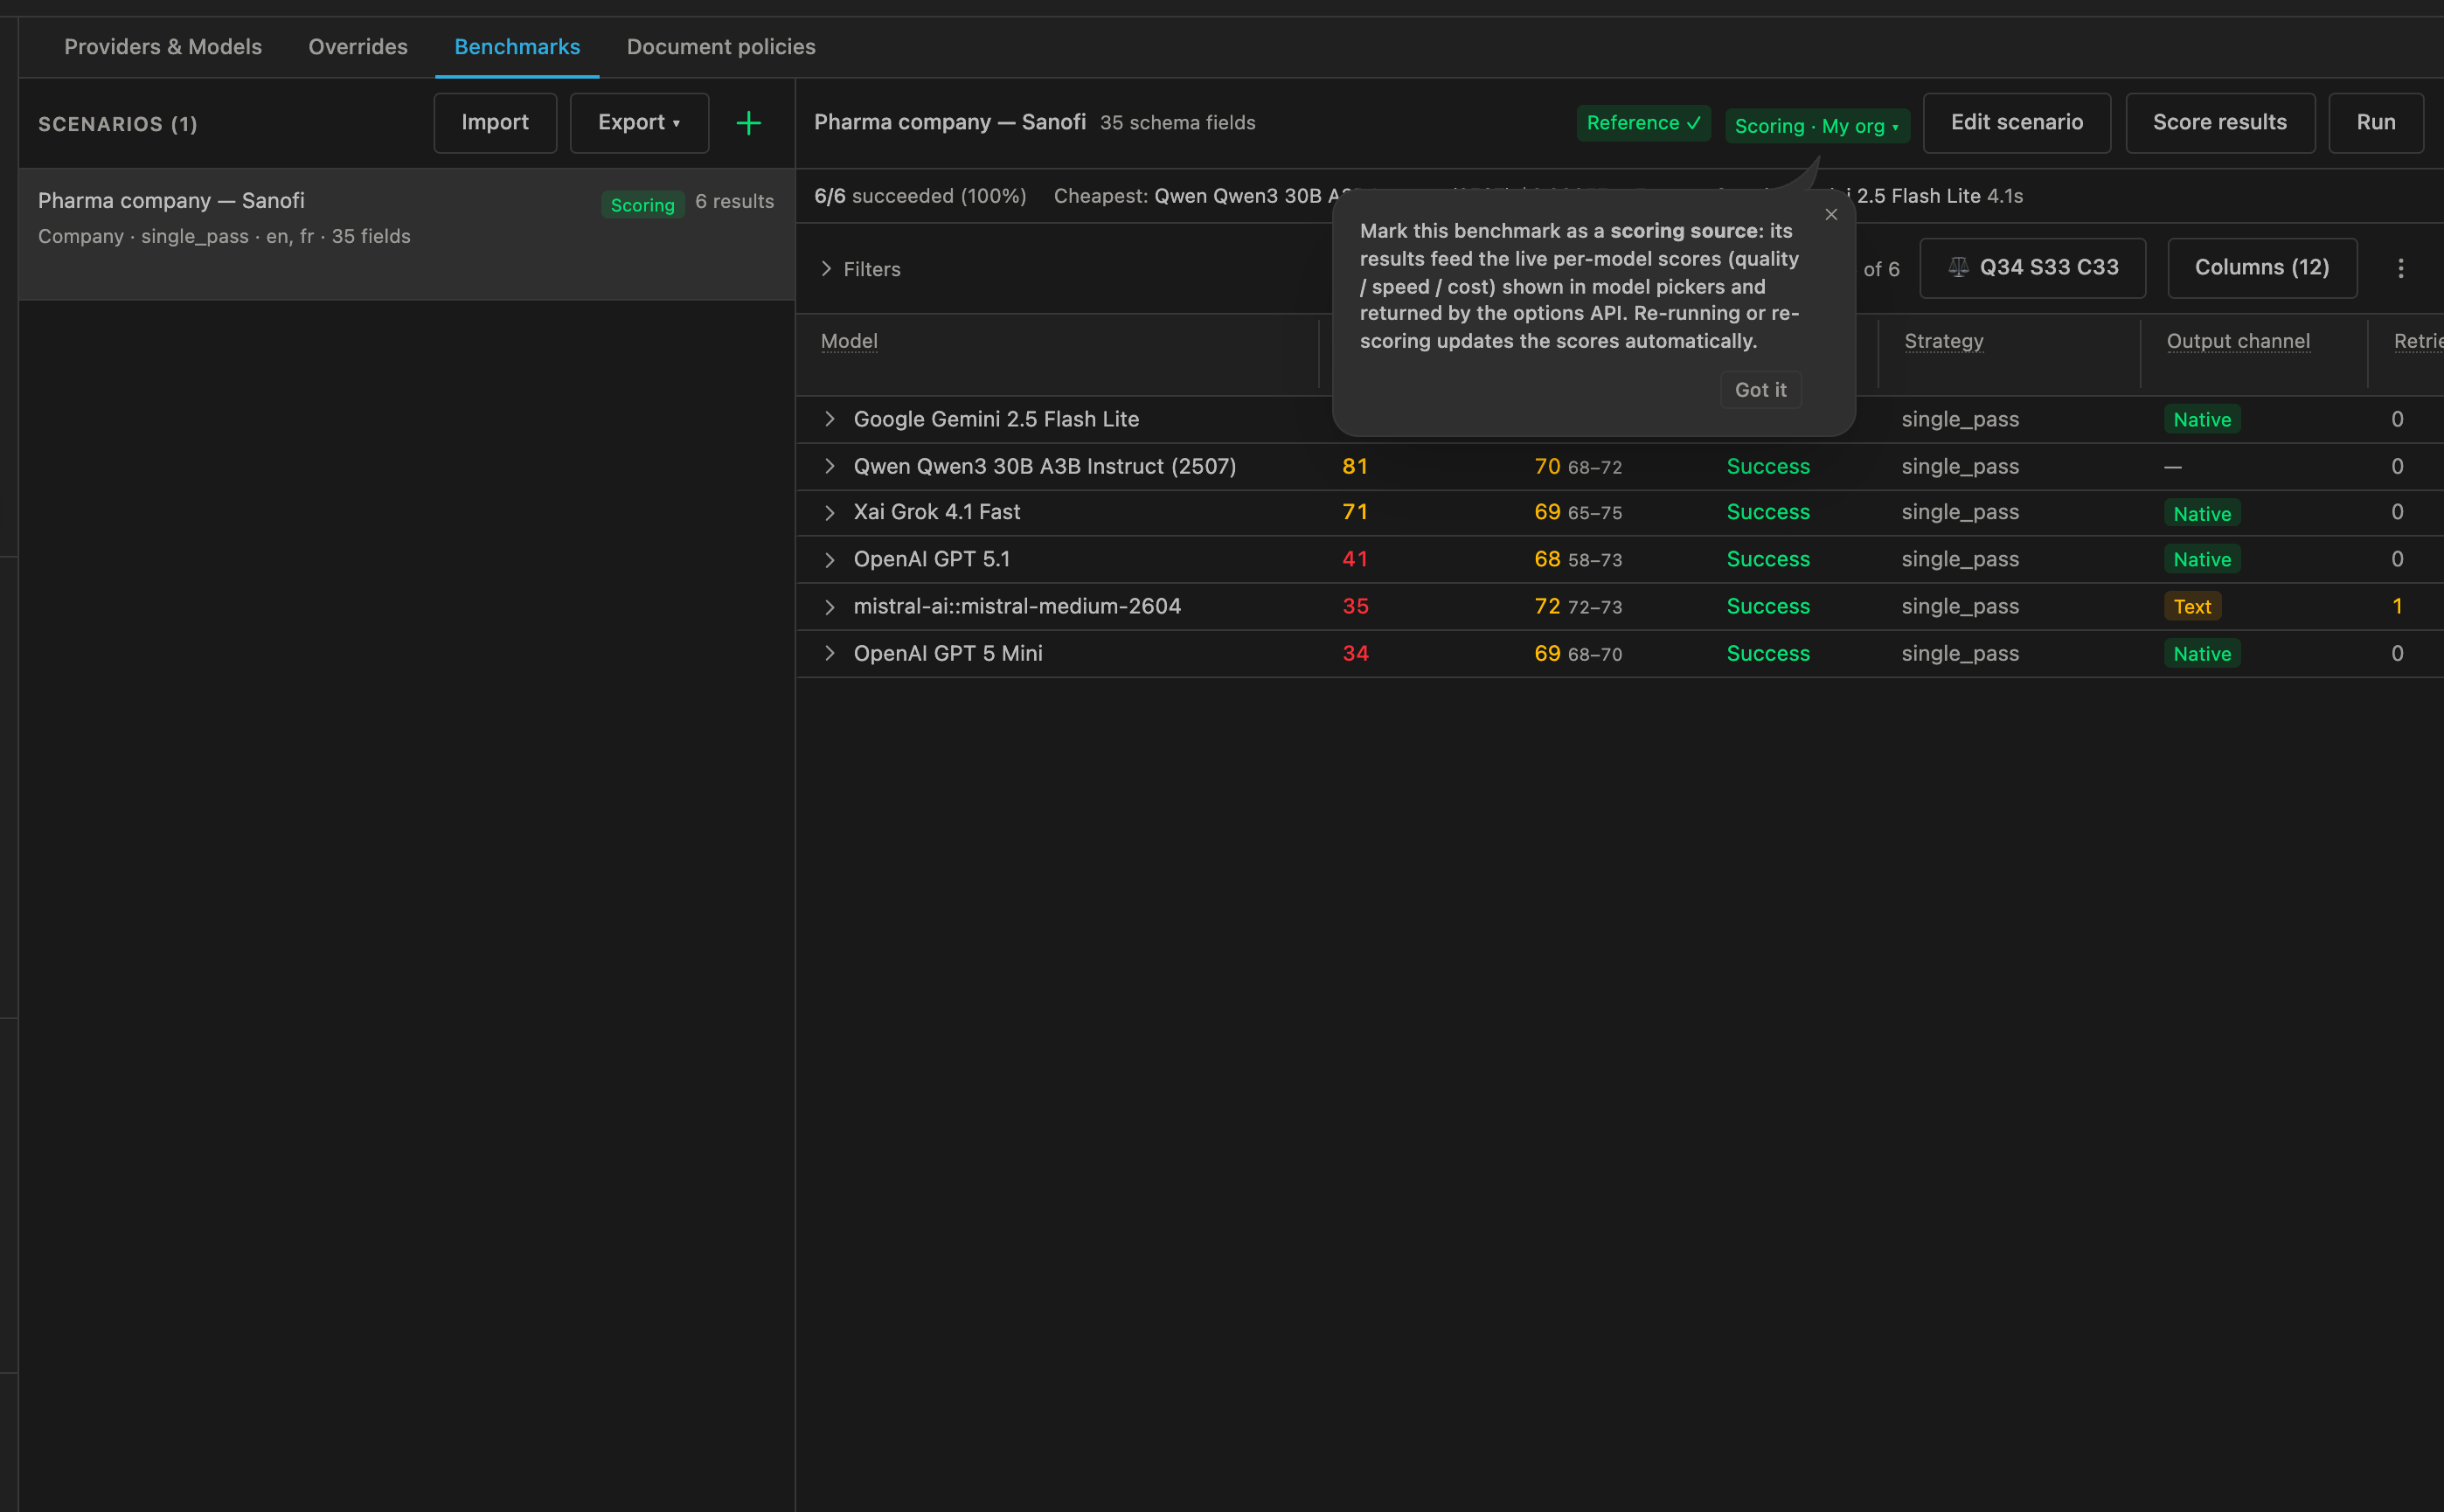Click the Import button
The height and width of the screenshot is (1512, 2444).
[x=495, y=123]
